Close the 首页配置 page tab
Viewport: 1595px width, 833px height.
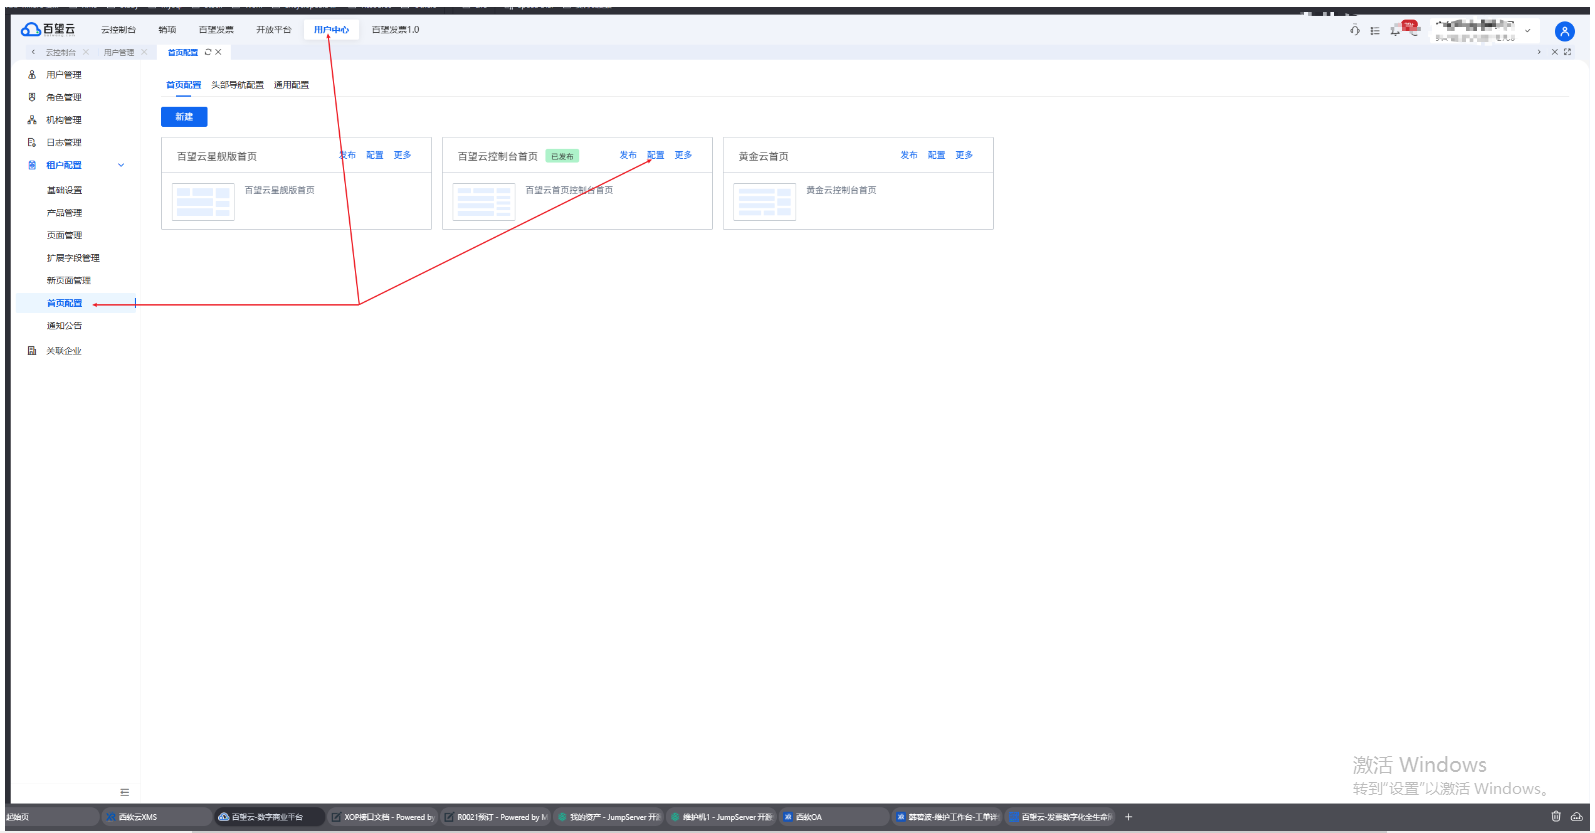pos(218,52)
